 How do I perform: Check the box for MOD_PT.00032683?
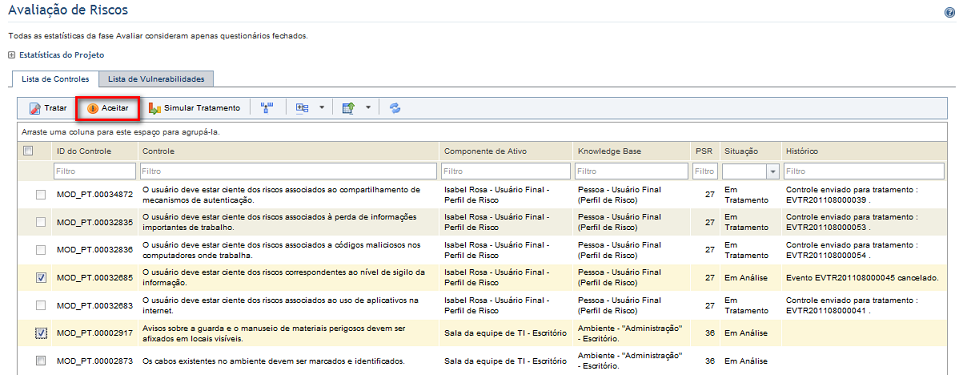[41, 305]
